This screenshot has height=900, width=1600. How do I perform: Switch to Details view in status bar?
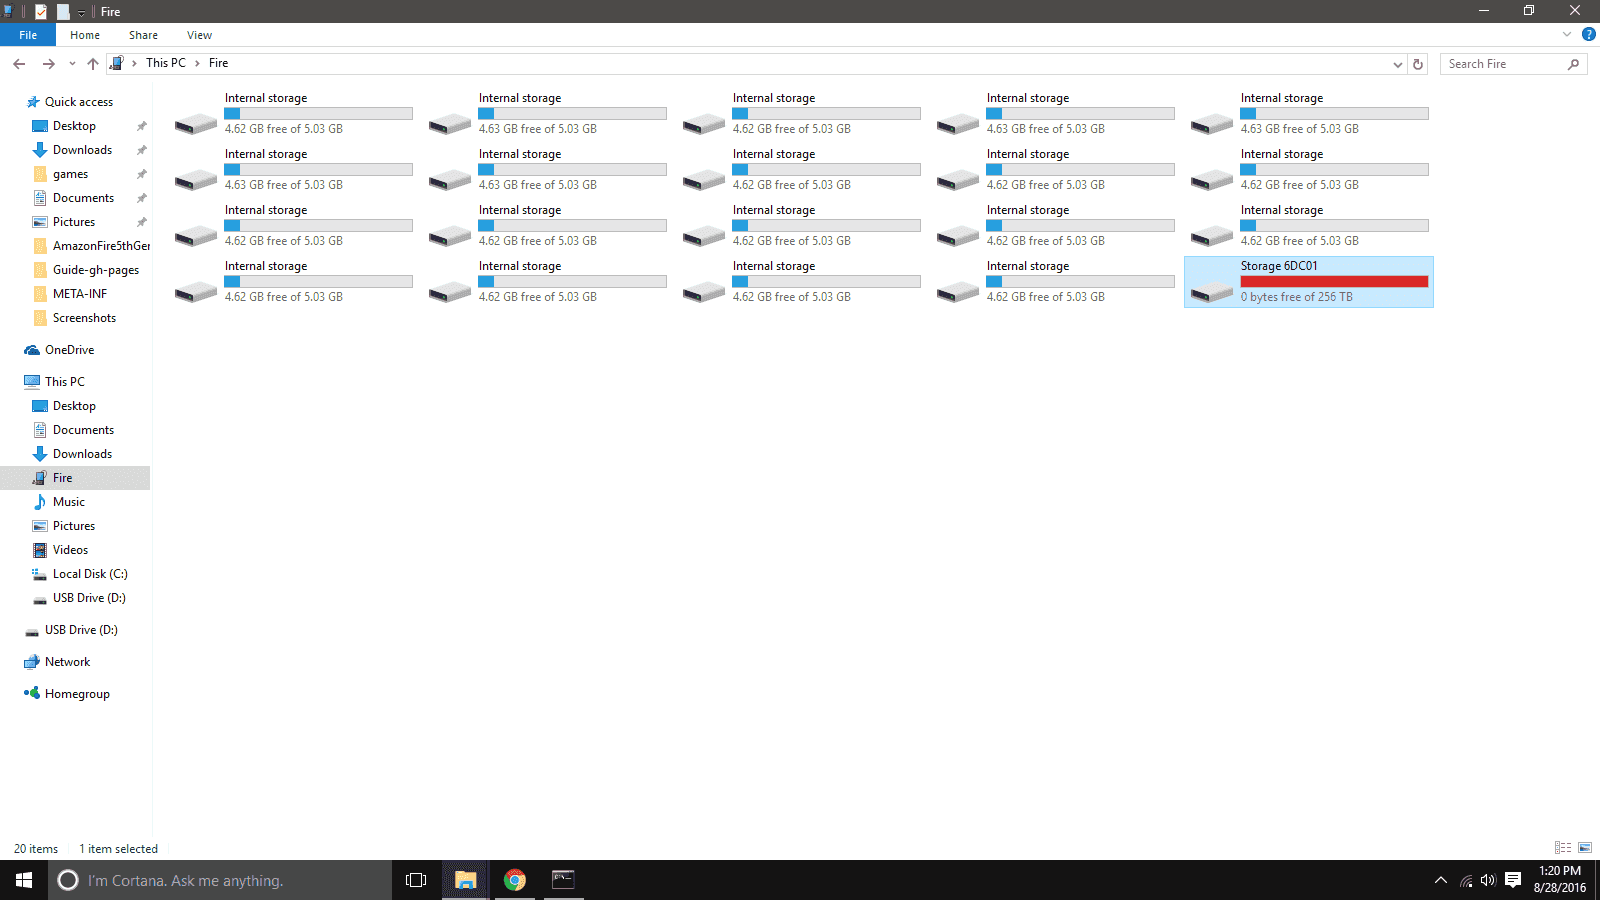click(x=1563, y=848)
